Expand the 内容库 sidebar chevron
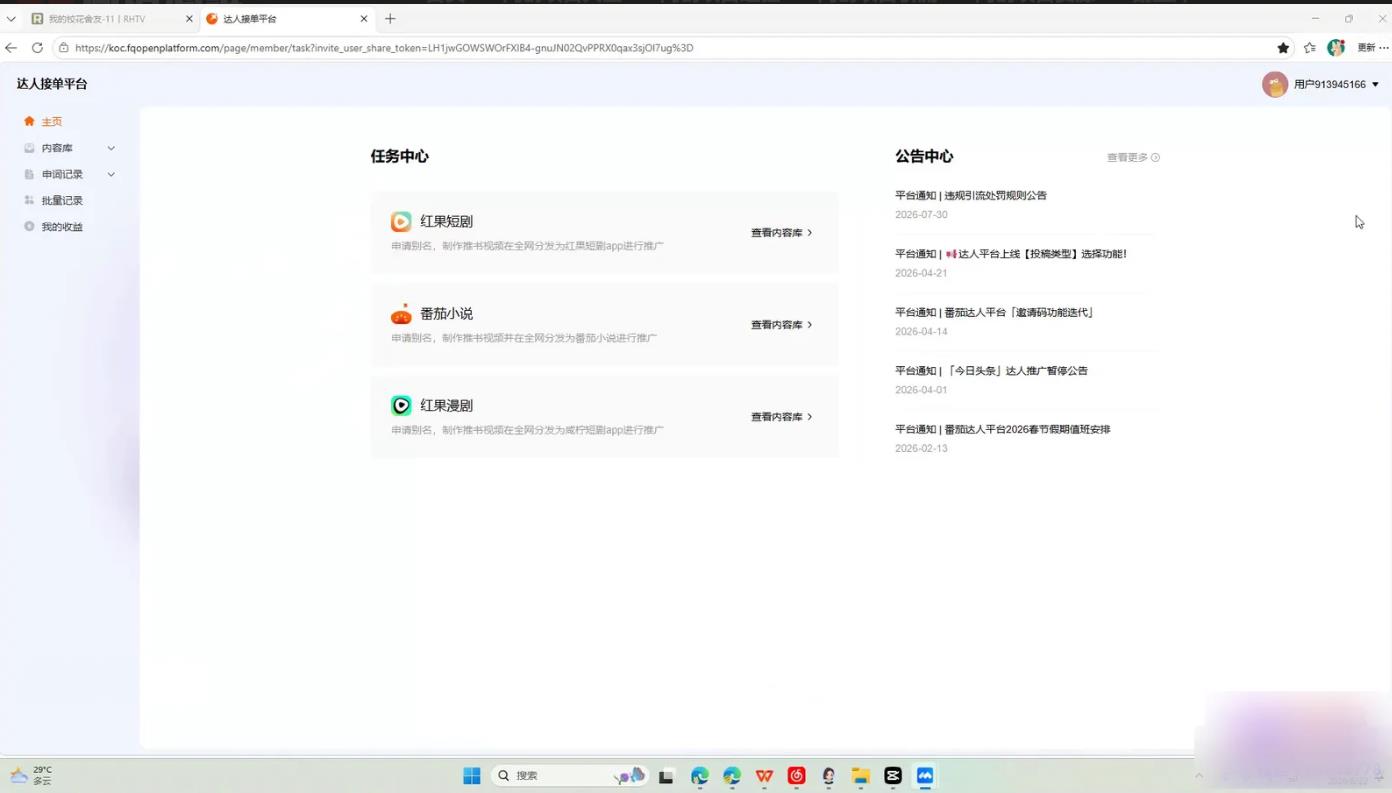 click(111, 148)
